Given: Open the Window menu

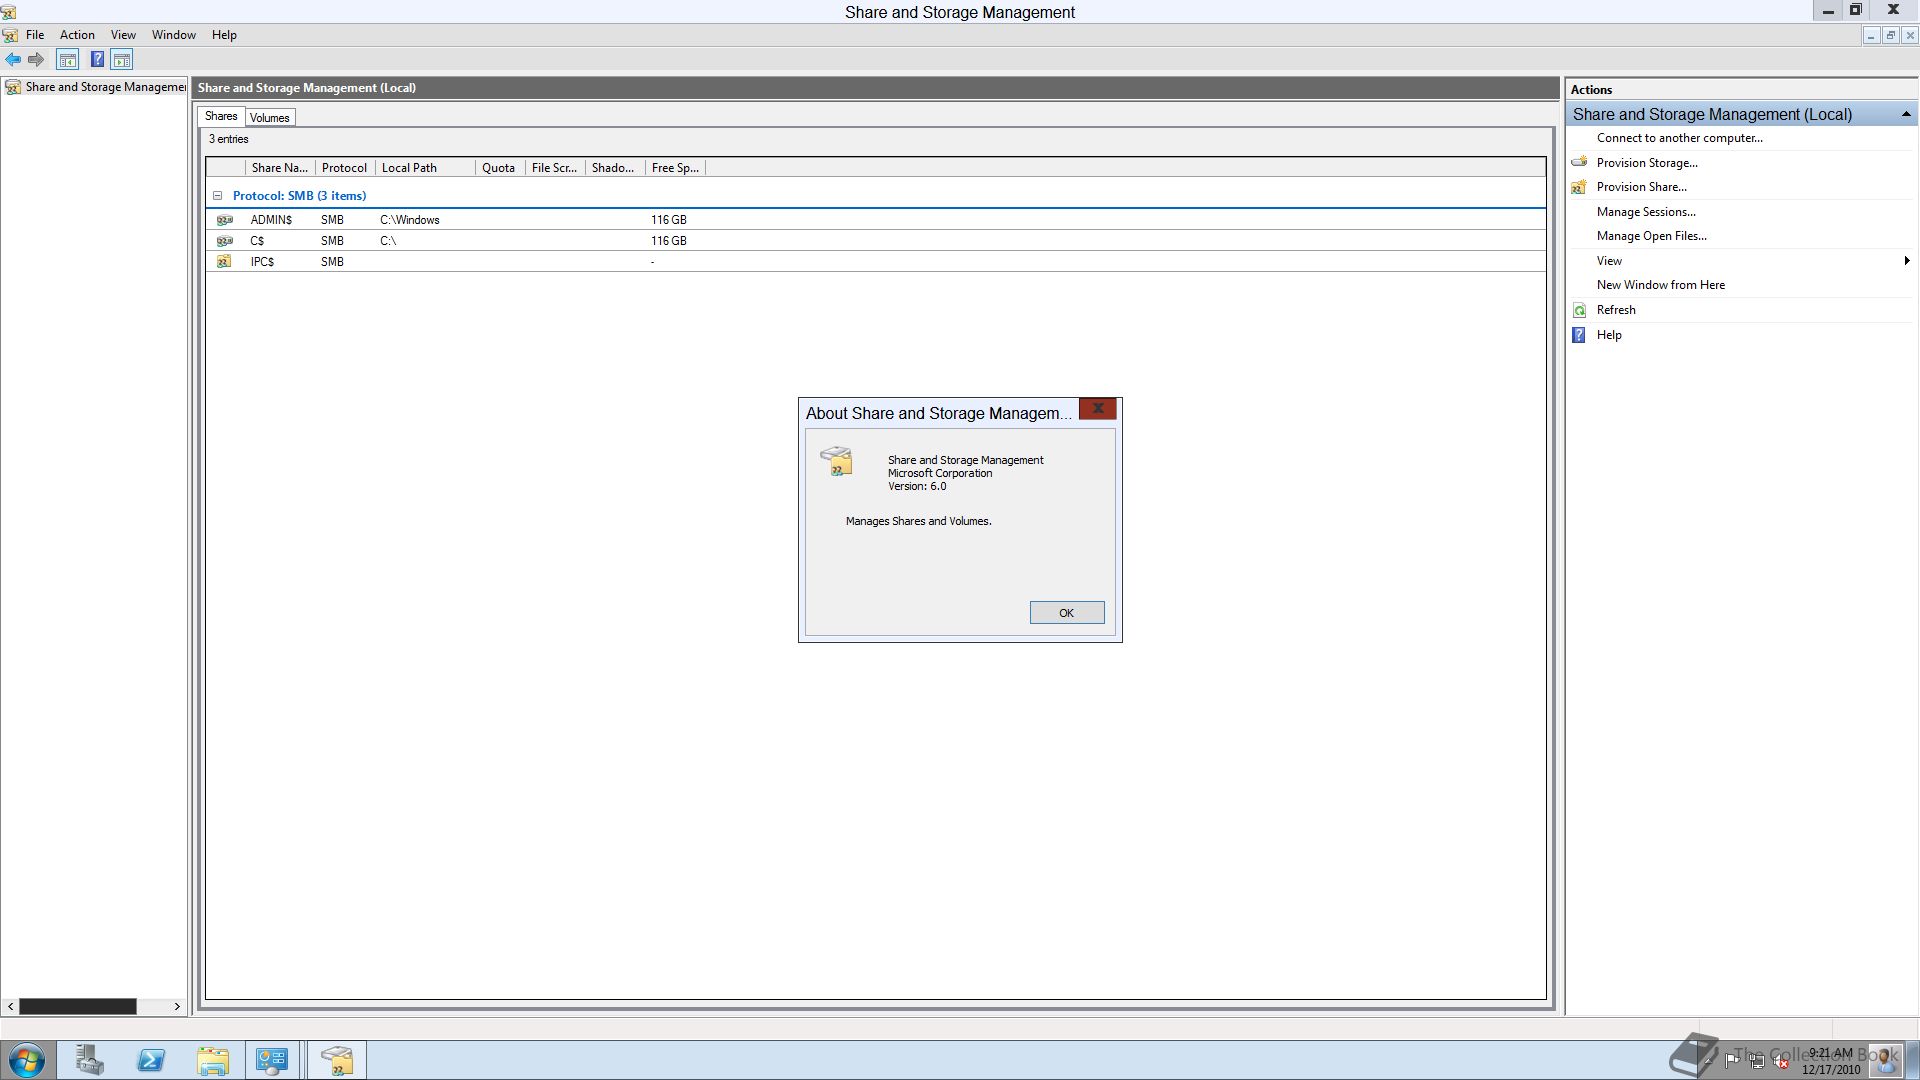Looking at the screenshot, I should pos(173,35).
